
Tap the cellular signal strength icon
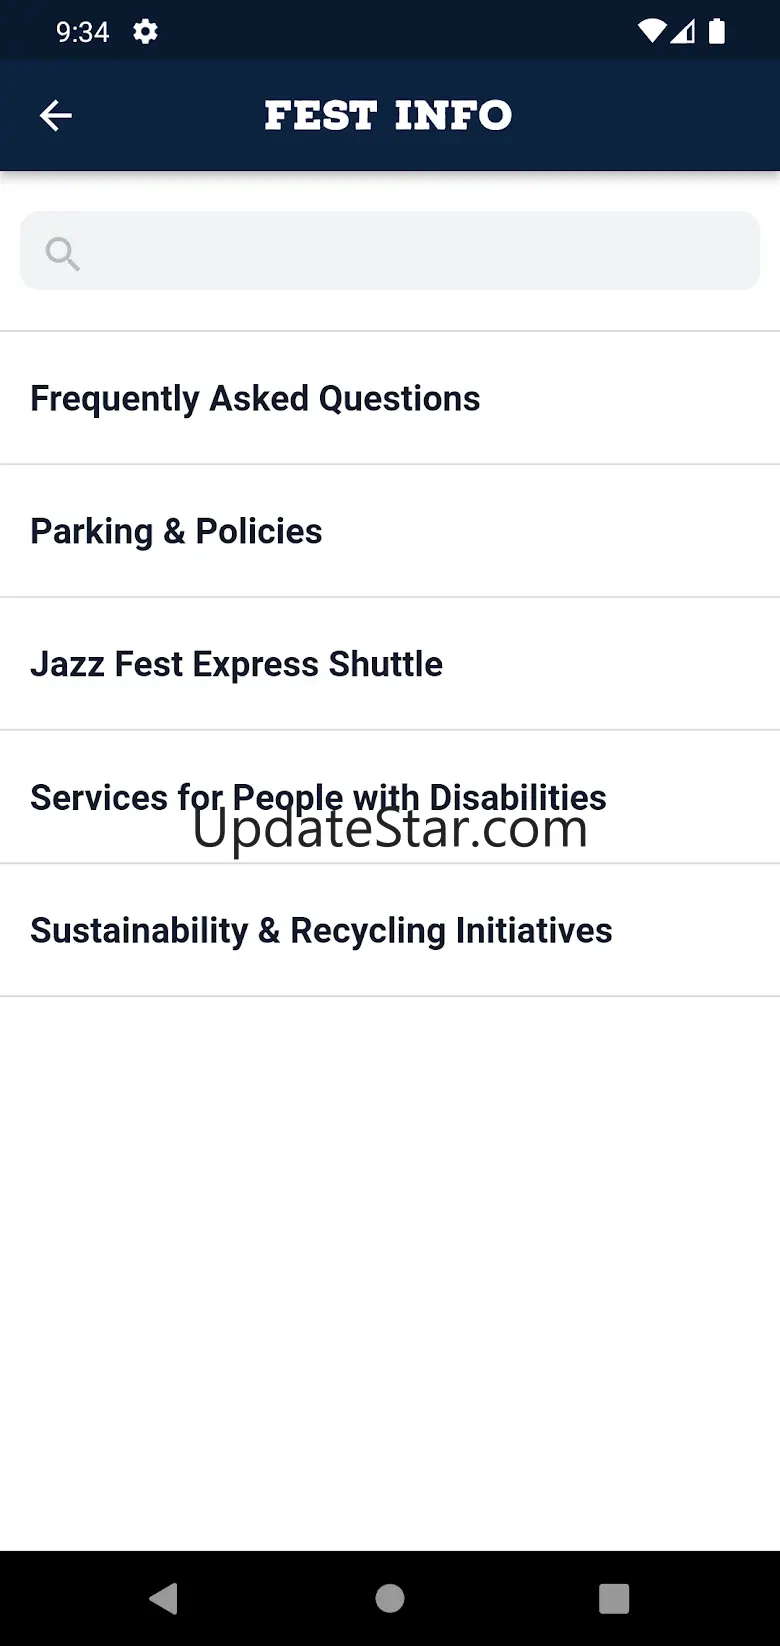pos(683,32)
